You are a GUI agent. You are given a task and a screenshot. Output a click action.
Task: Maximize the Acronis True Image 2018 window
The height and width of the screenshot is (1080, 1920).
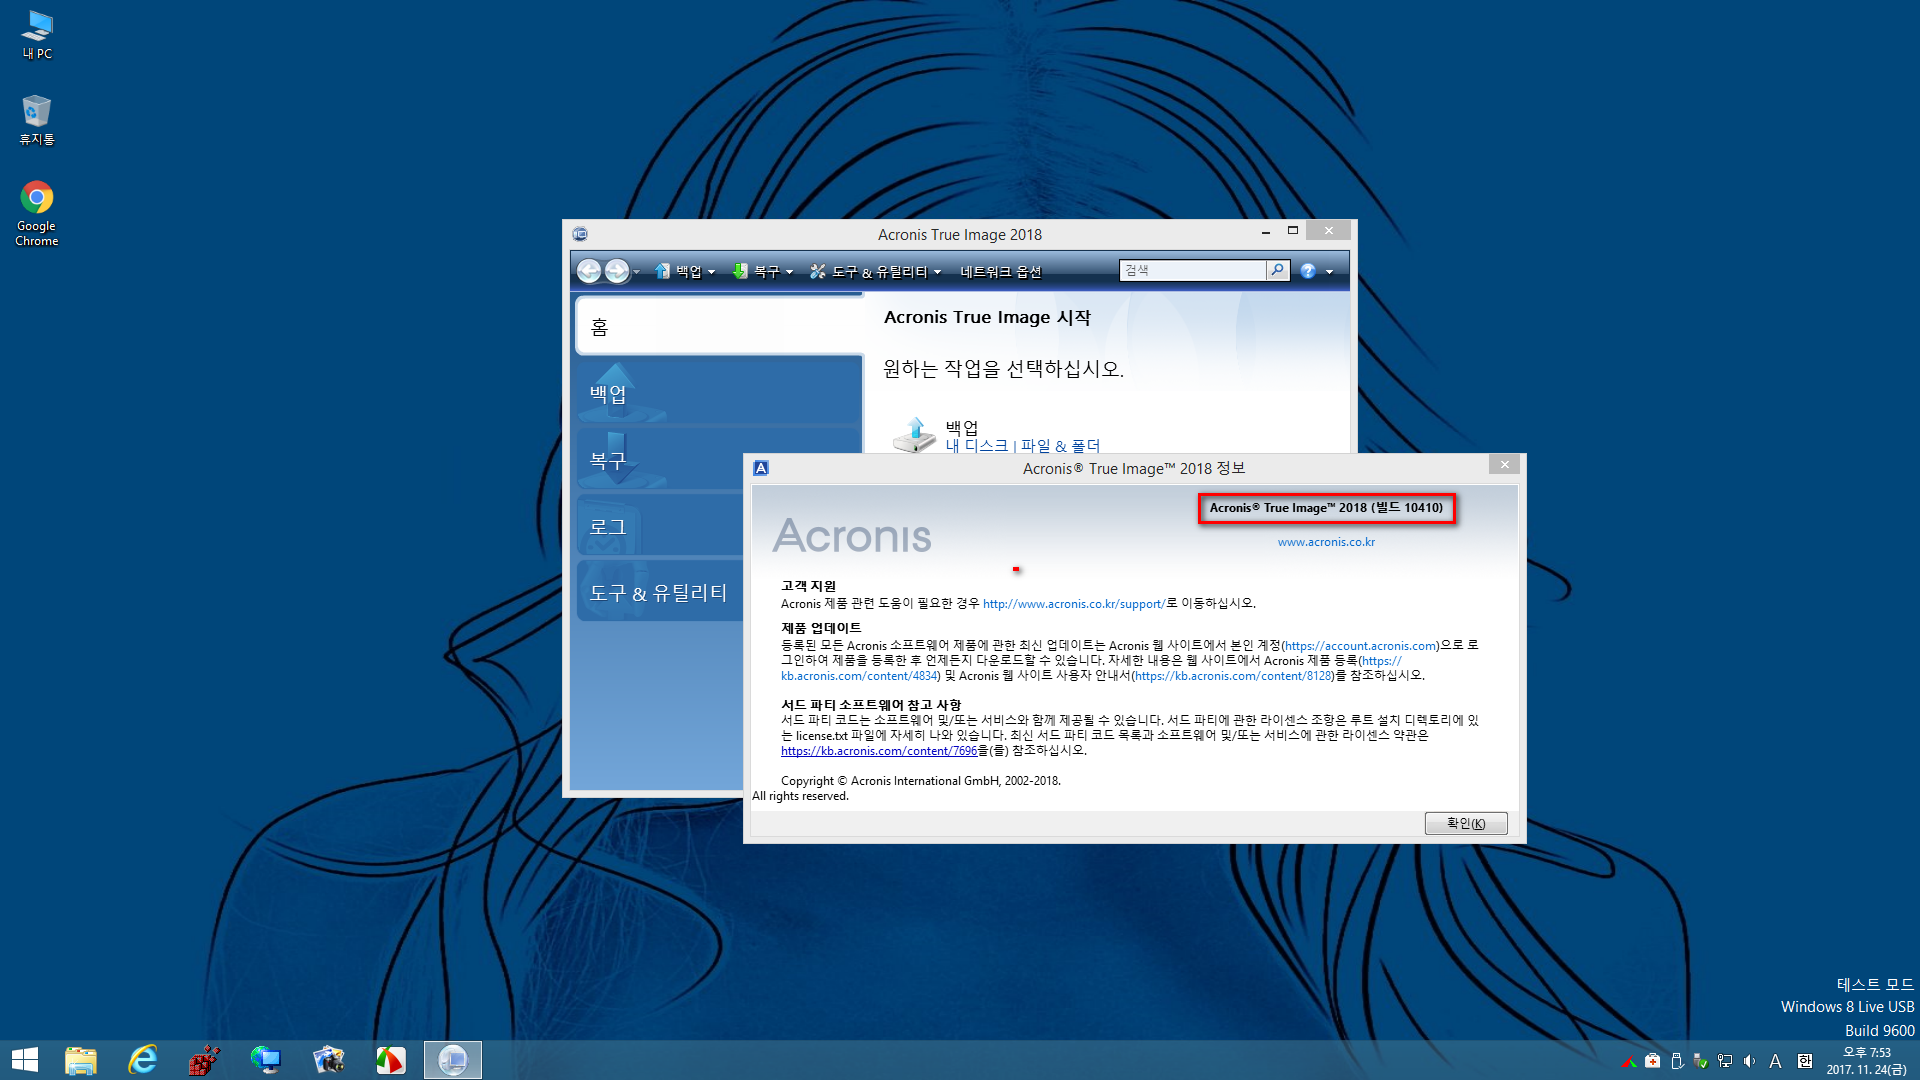click(x=1292, y=231)
